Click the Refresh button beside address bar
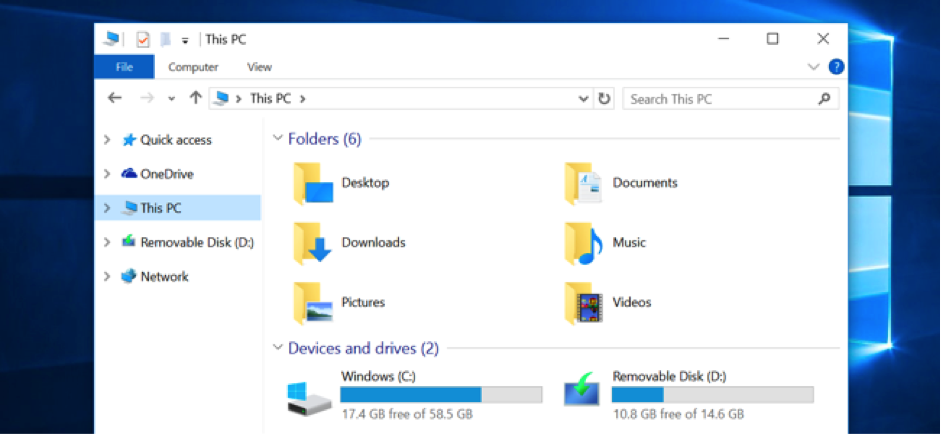Screen dimensions: 941x434 pos(604,99)
